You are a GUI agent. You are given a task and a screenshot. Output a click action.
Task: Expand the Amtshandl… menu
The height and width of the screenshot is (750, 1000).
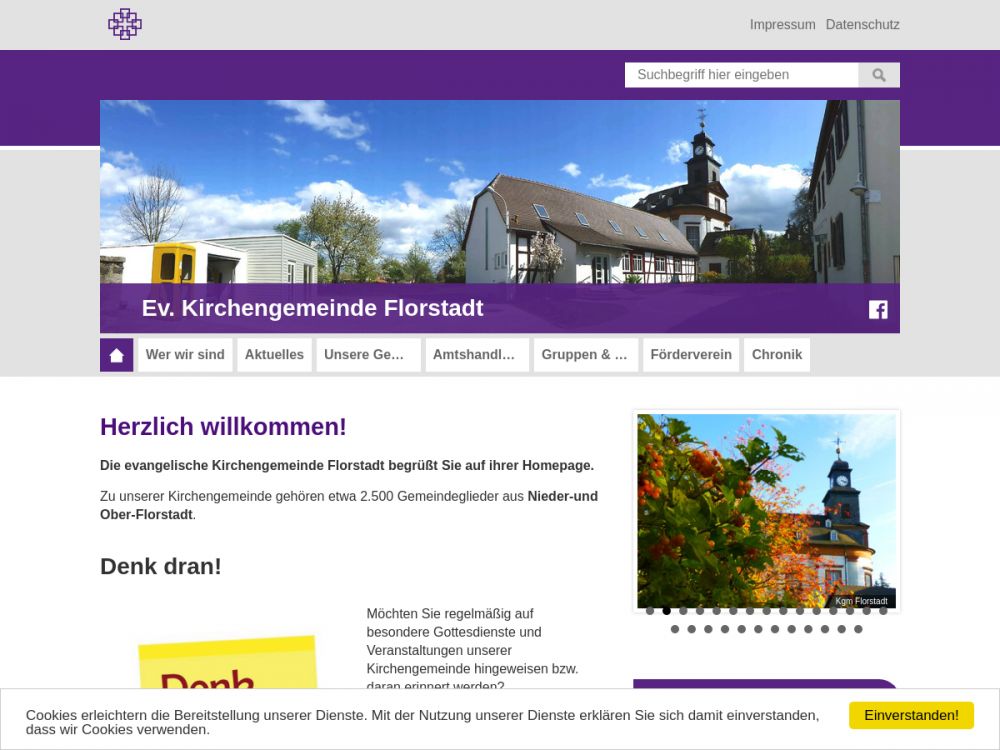point(477,355)
